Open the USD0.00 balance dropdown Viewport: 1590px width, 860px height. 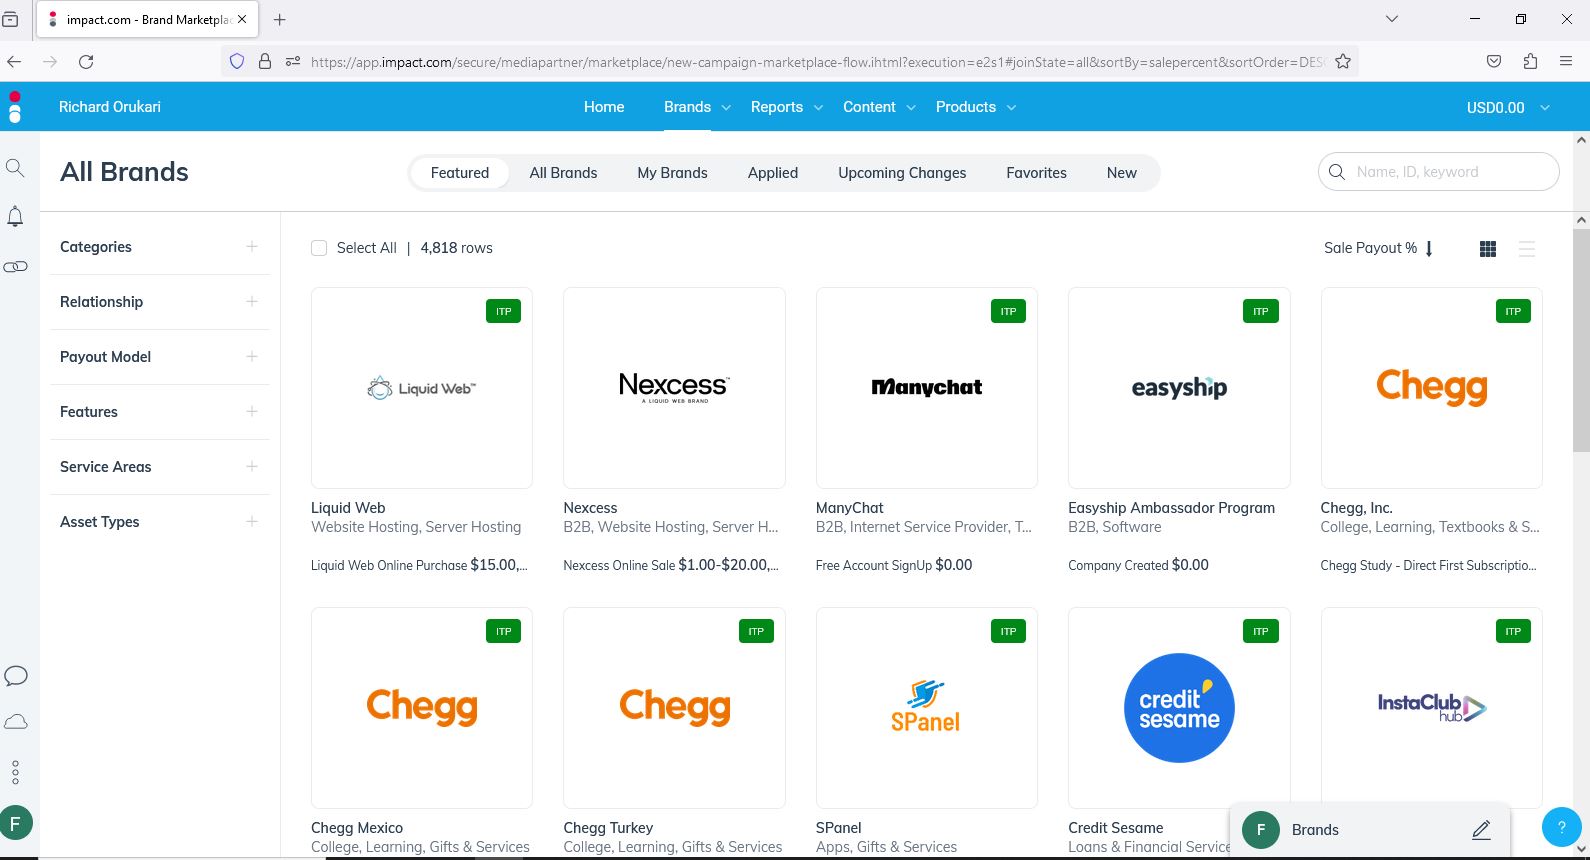pyautogui.click(x=1507, y=108)
